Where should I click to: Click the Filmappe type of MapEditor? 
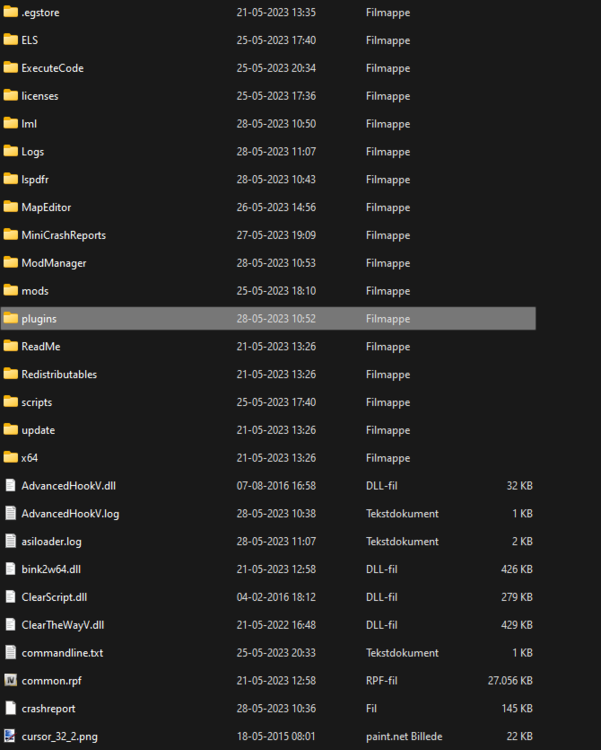388,207
